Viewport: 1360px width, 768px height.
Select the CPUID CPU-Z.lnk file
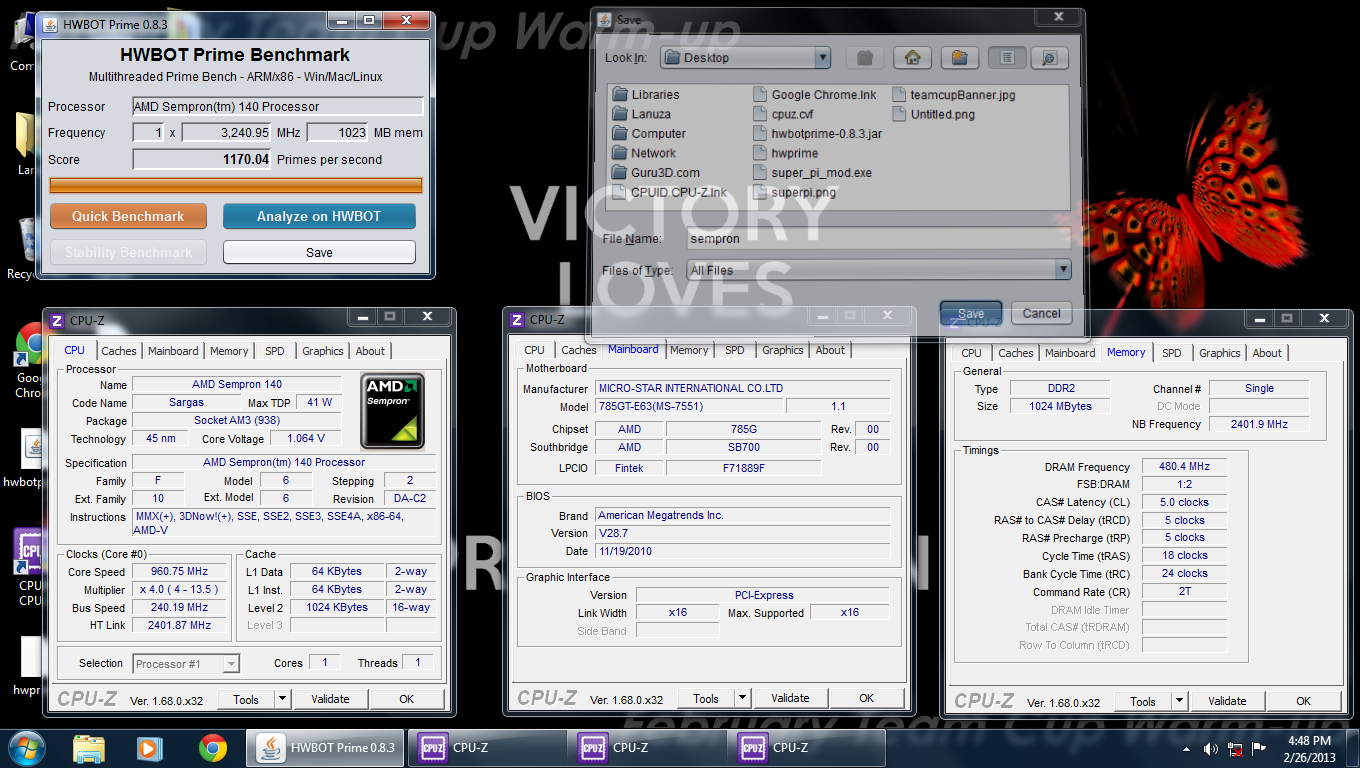pyautogui.click(x=670, y=192)
